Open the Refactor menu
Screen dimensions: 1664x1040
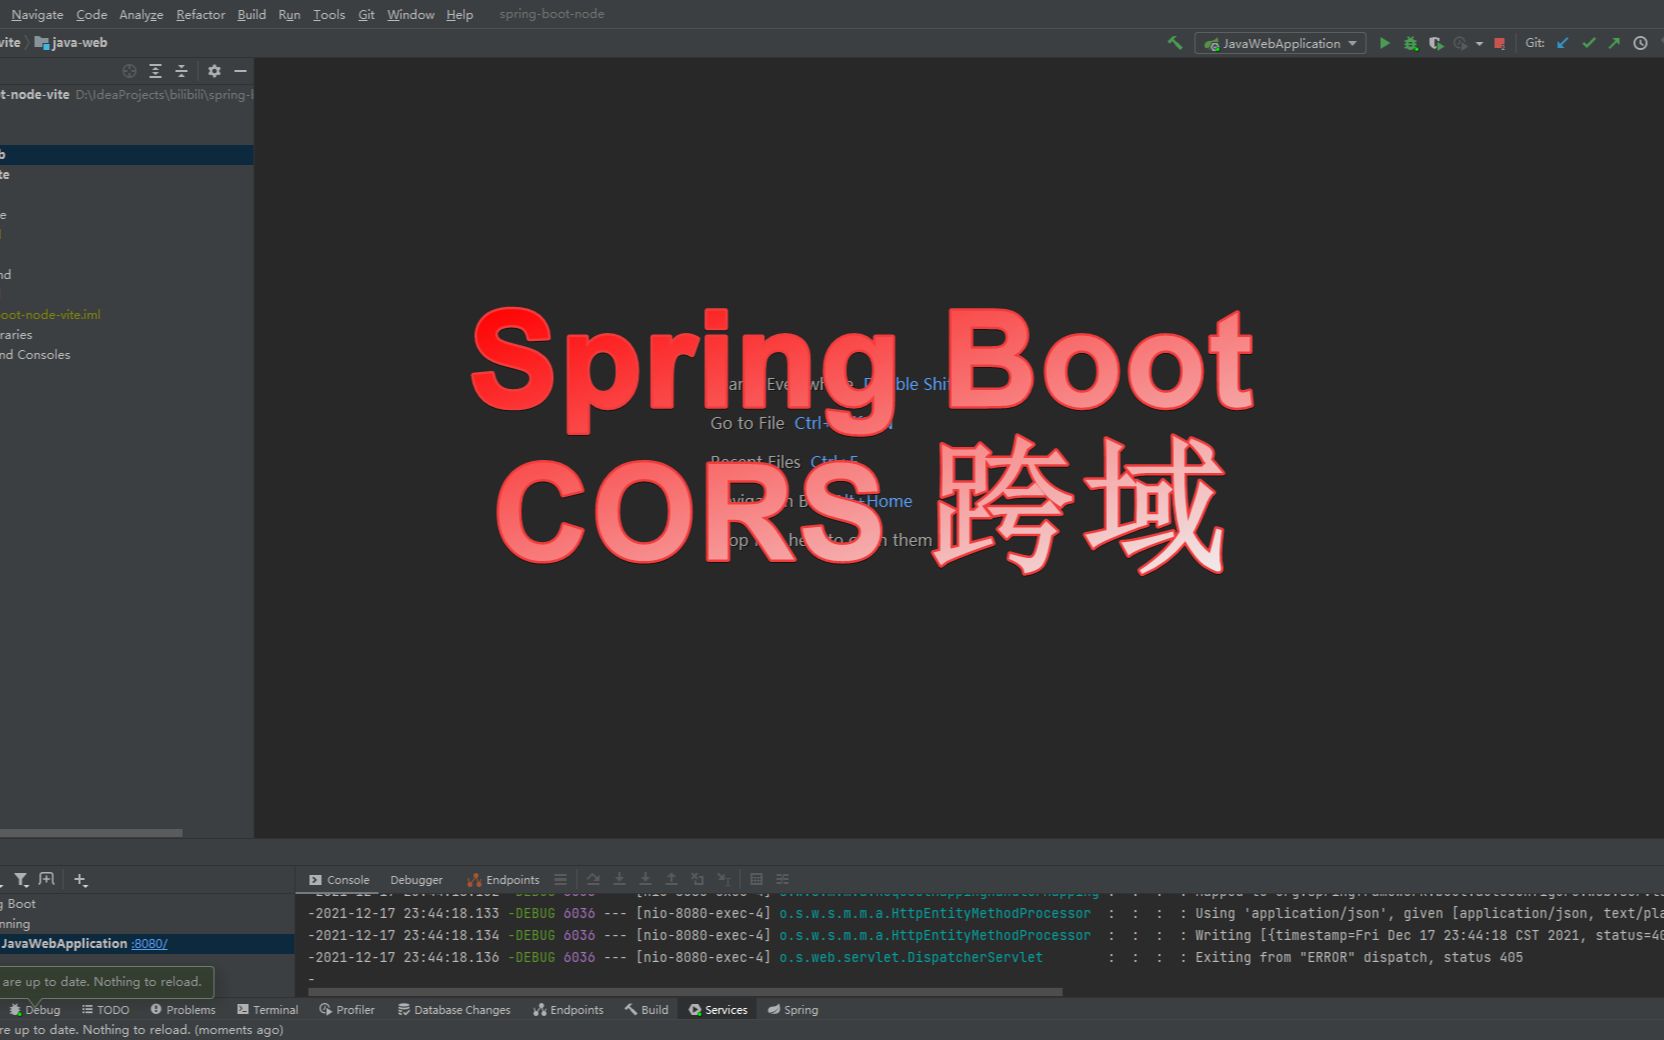coord(201,14)
